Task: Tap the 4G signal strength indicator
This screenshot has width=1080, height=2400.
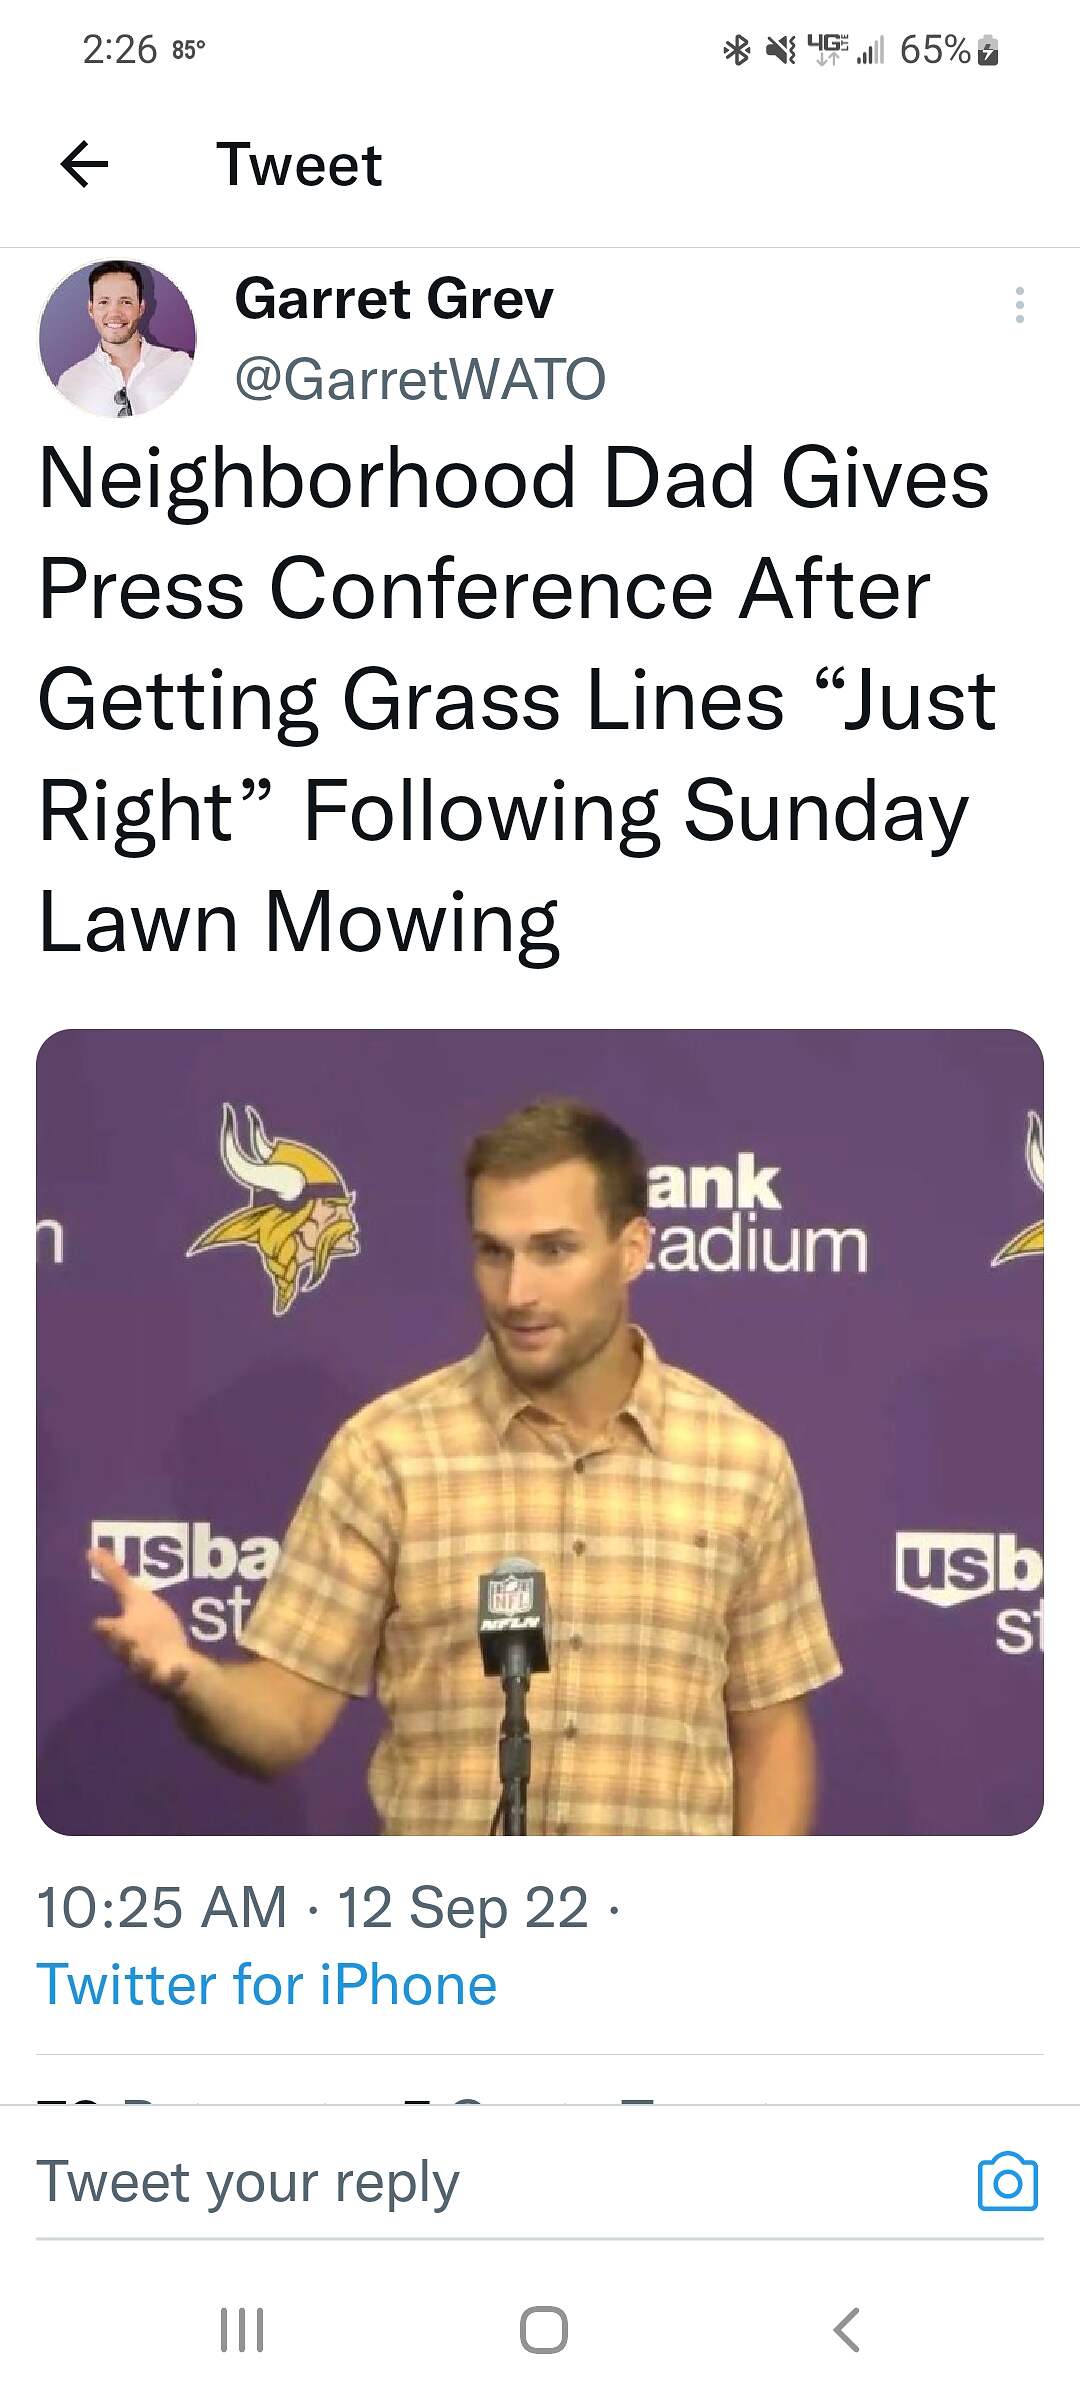Action: click(x=846, y=49)
